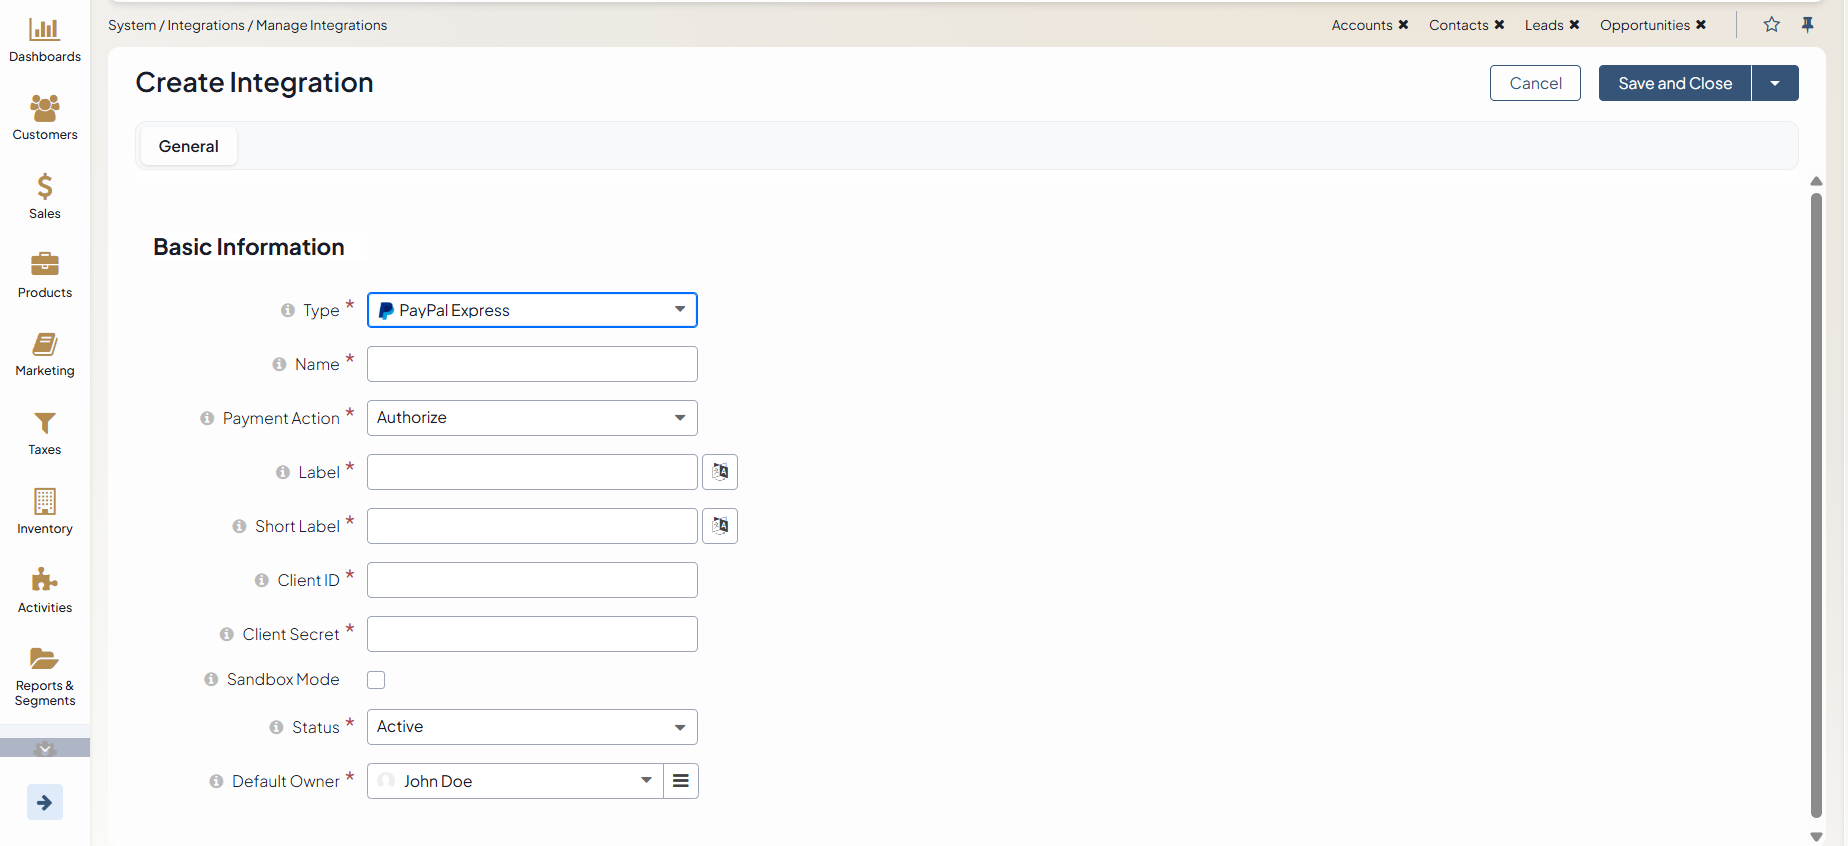Enable the Sandbox Mode checkbox
Screen dimensions: 1848x846
pyautogui.click(x=376, y=680)
